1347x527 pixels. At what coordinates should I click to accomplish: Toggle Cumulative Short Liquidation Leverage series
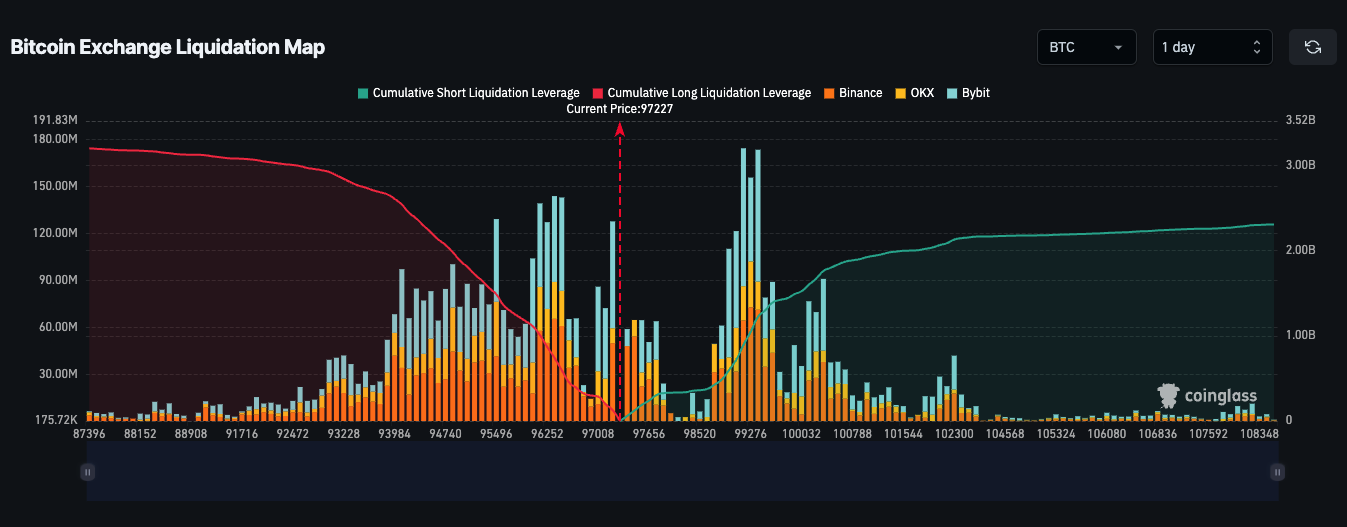pyautogui.click(x=468, y=93)
